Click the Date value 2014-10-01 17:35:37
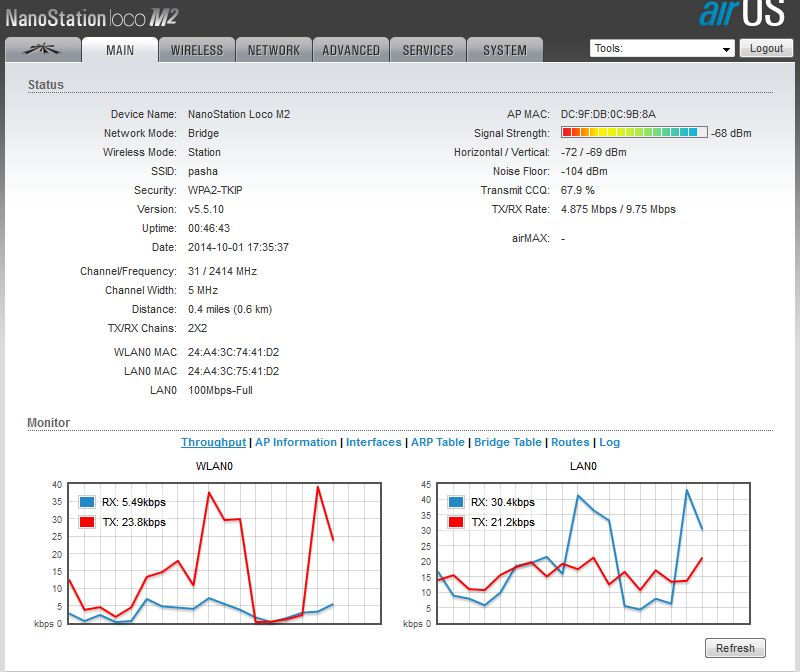Screen dimensions: 800x672 238,247
